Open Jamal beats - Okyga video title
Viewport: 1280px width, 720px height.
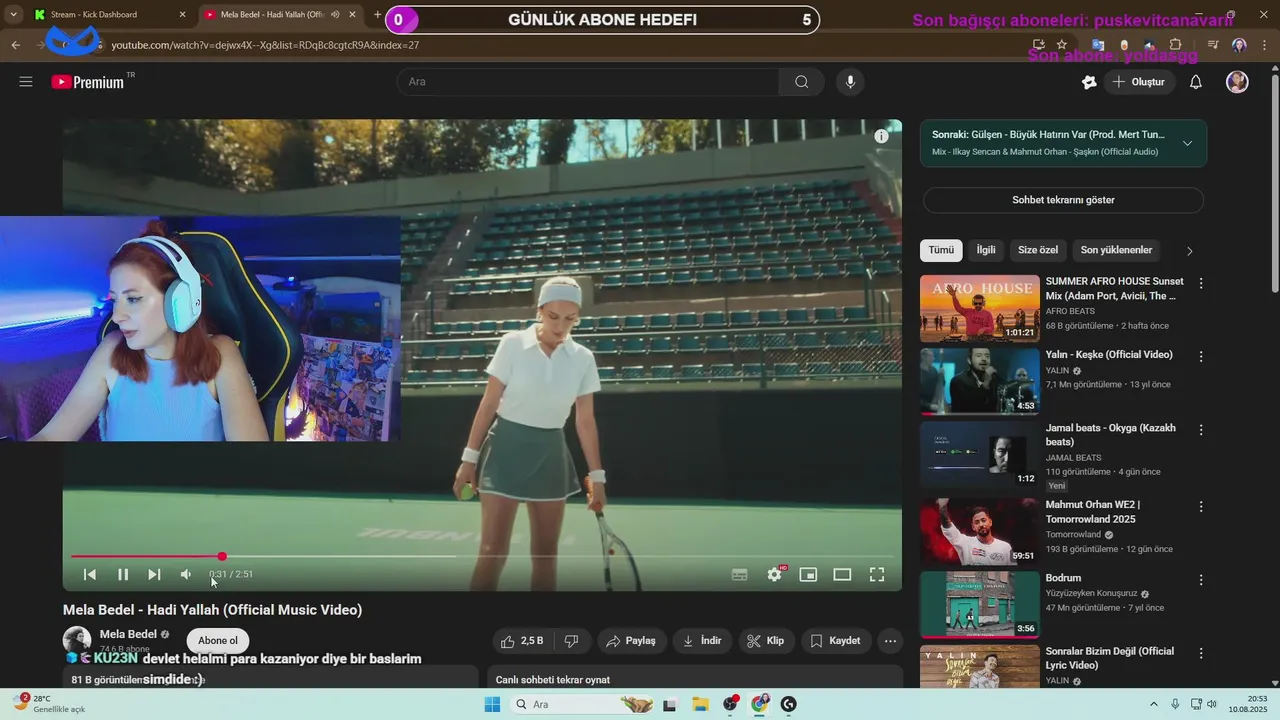[1110, 435]
